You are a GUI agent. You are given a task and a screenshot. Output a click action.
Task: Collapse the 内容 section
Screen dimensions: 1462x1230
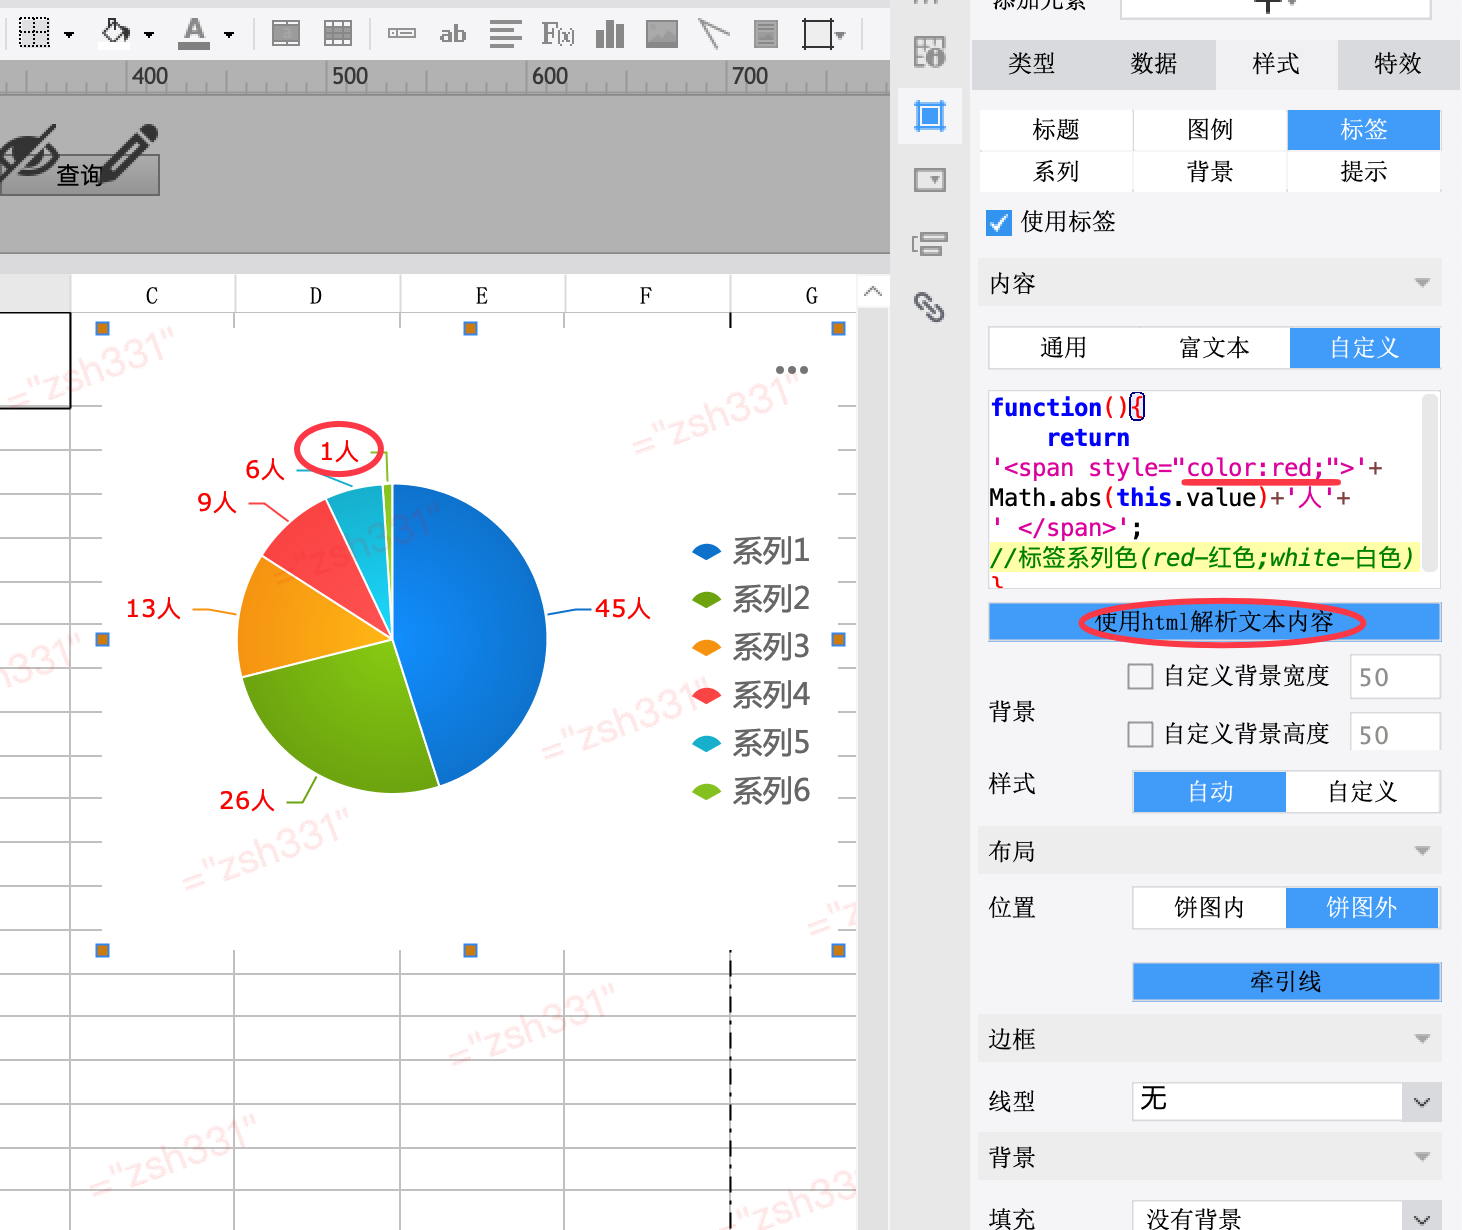click(1422, 284)
